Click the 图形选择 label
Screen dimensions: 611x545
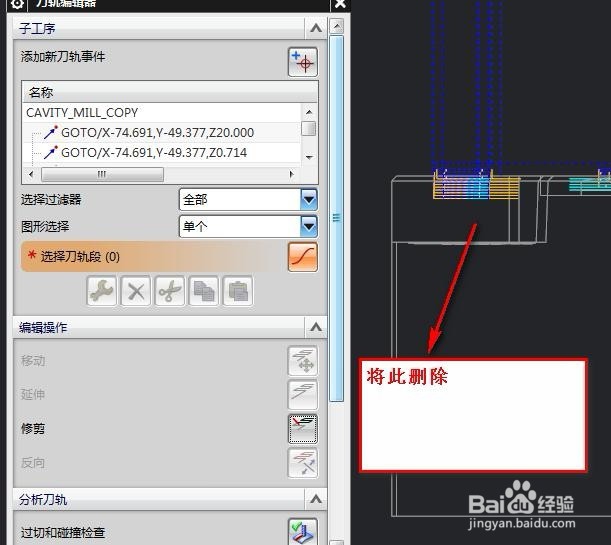pyautogui.click(x=45, y=226)
